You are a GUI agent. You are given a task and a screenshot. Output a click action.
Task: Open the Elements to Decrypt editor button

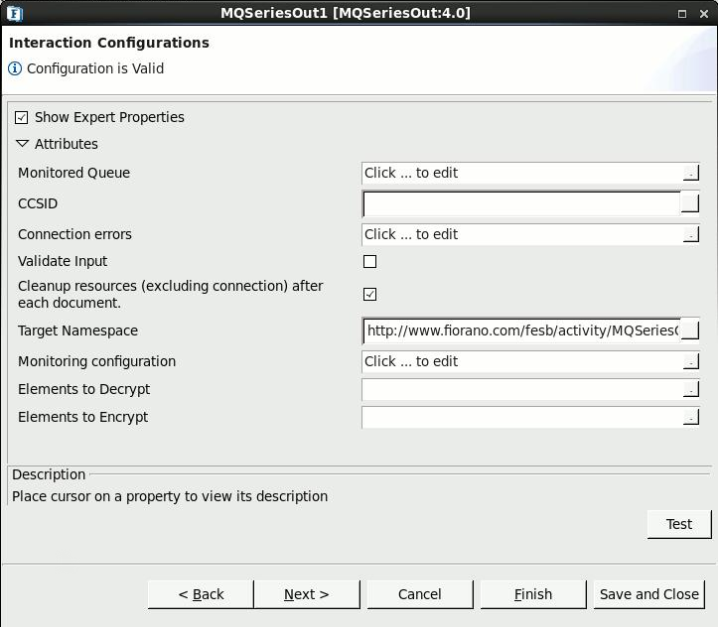point(691,389)
